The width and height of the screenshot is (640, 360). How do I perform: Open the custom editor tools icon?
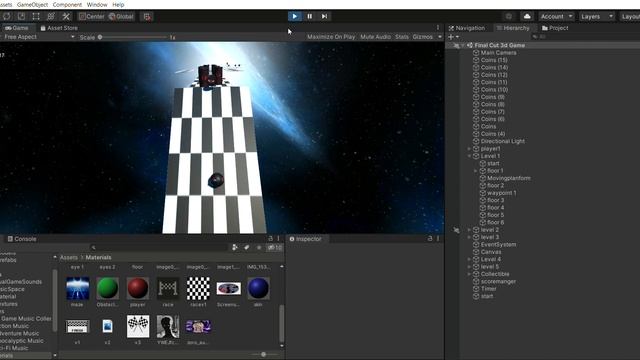[66, 16]
